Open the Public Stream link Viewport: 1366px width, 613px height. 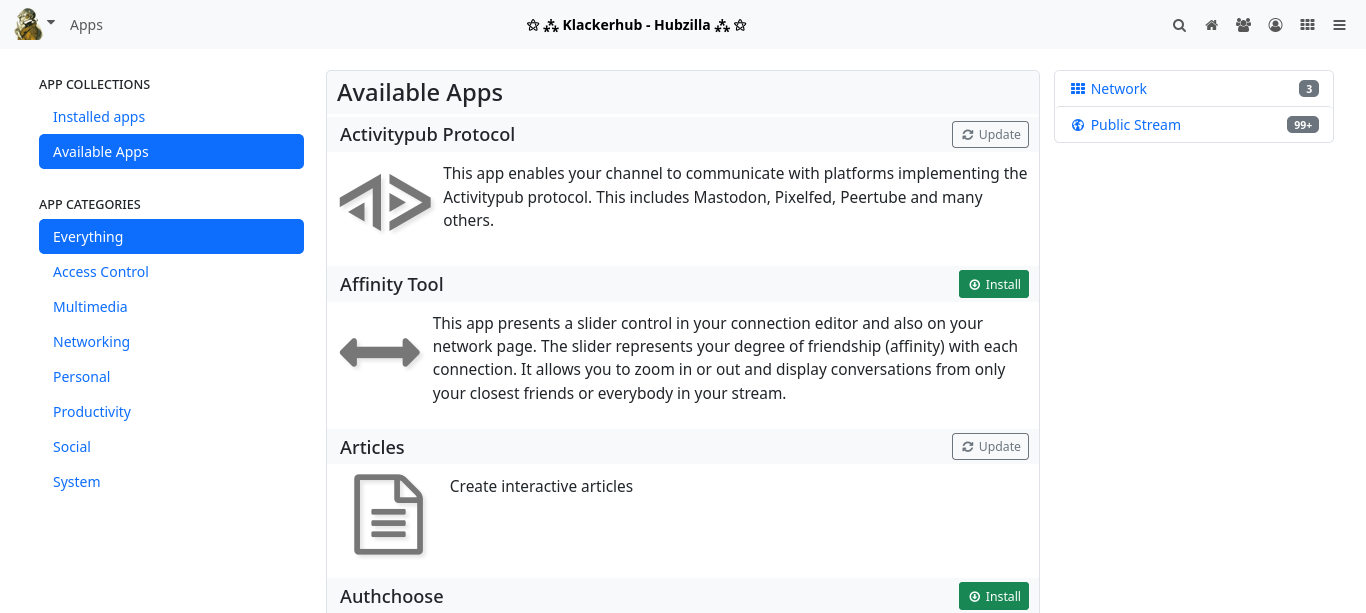(x=1135, y=125)
